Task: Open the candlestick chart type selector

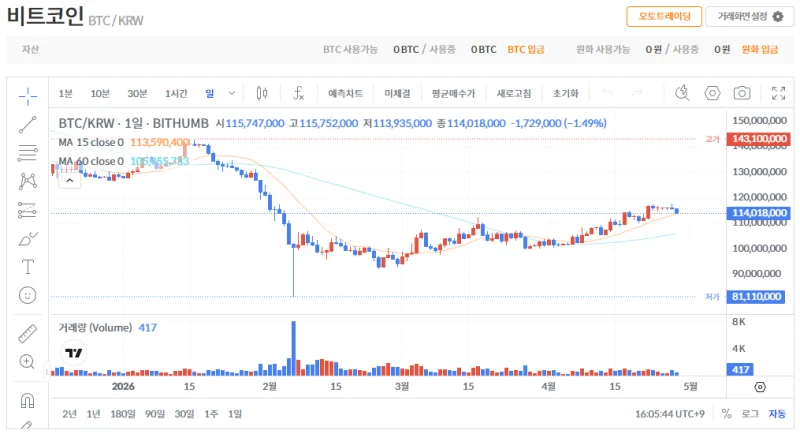Action: click(x=262, y=93)
